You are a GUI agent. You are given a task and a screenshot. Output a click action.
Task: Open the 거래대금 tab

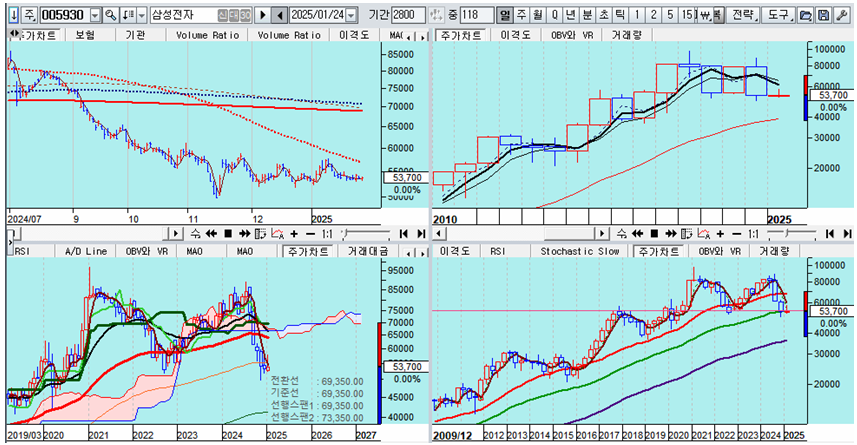(x=367, y=251)
